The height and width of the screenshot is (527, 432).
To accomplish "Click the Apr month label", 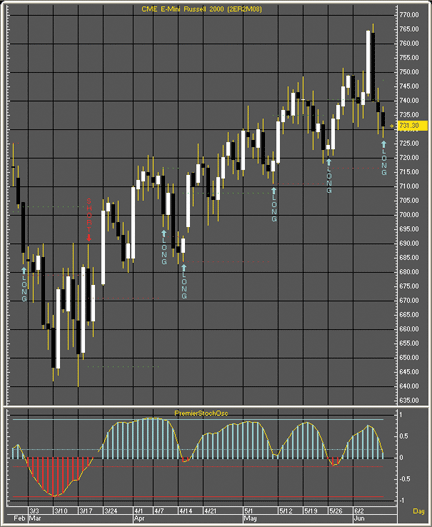I will pyautogui.click(x=139, y=519).
